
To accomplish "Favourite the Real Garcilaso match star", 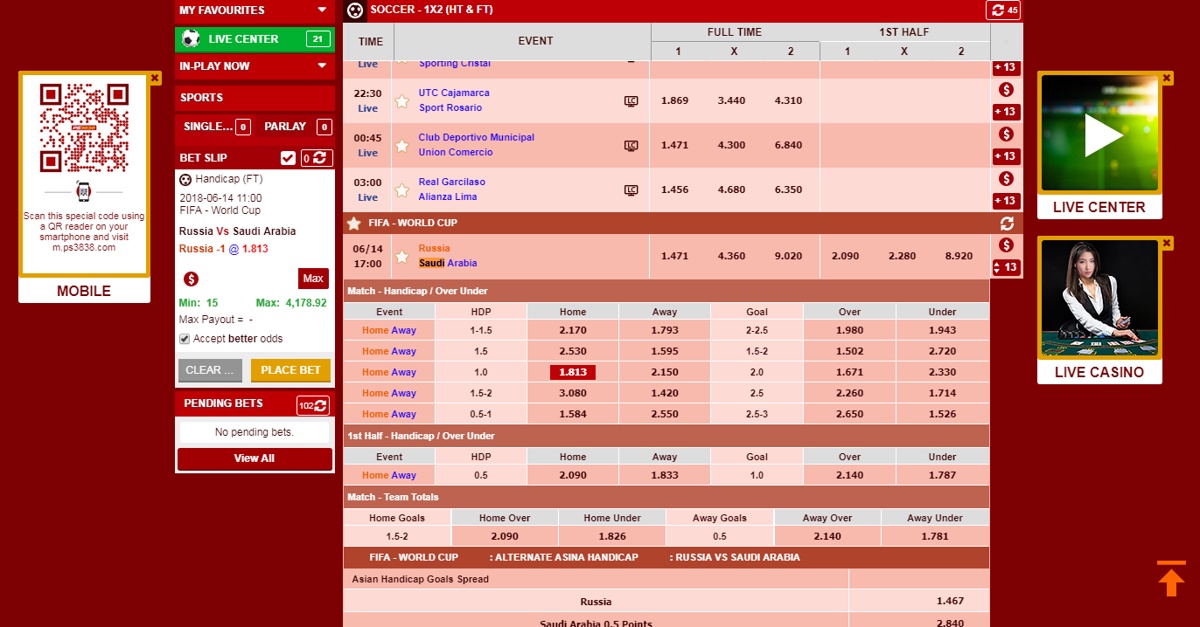I will pyautogui.click(x=402, y=190).
